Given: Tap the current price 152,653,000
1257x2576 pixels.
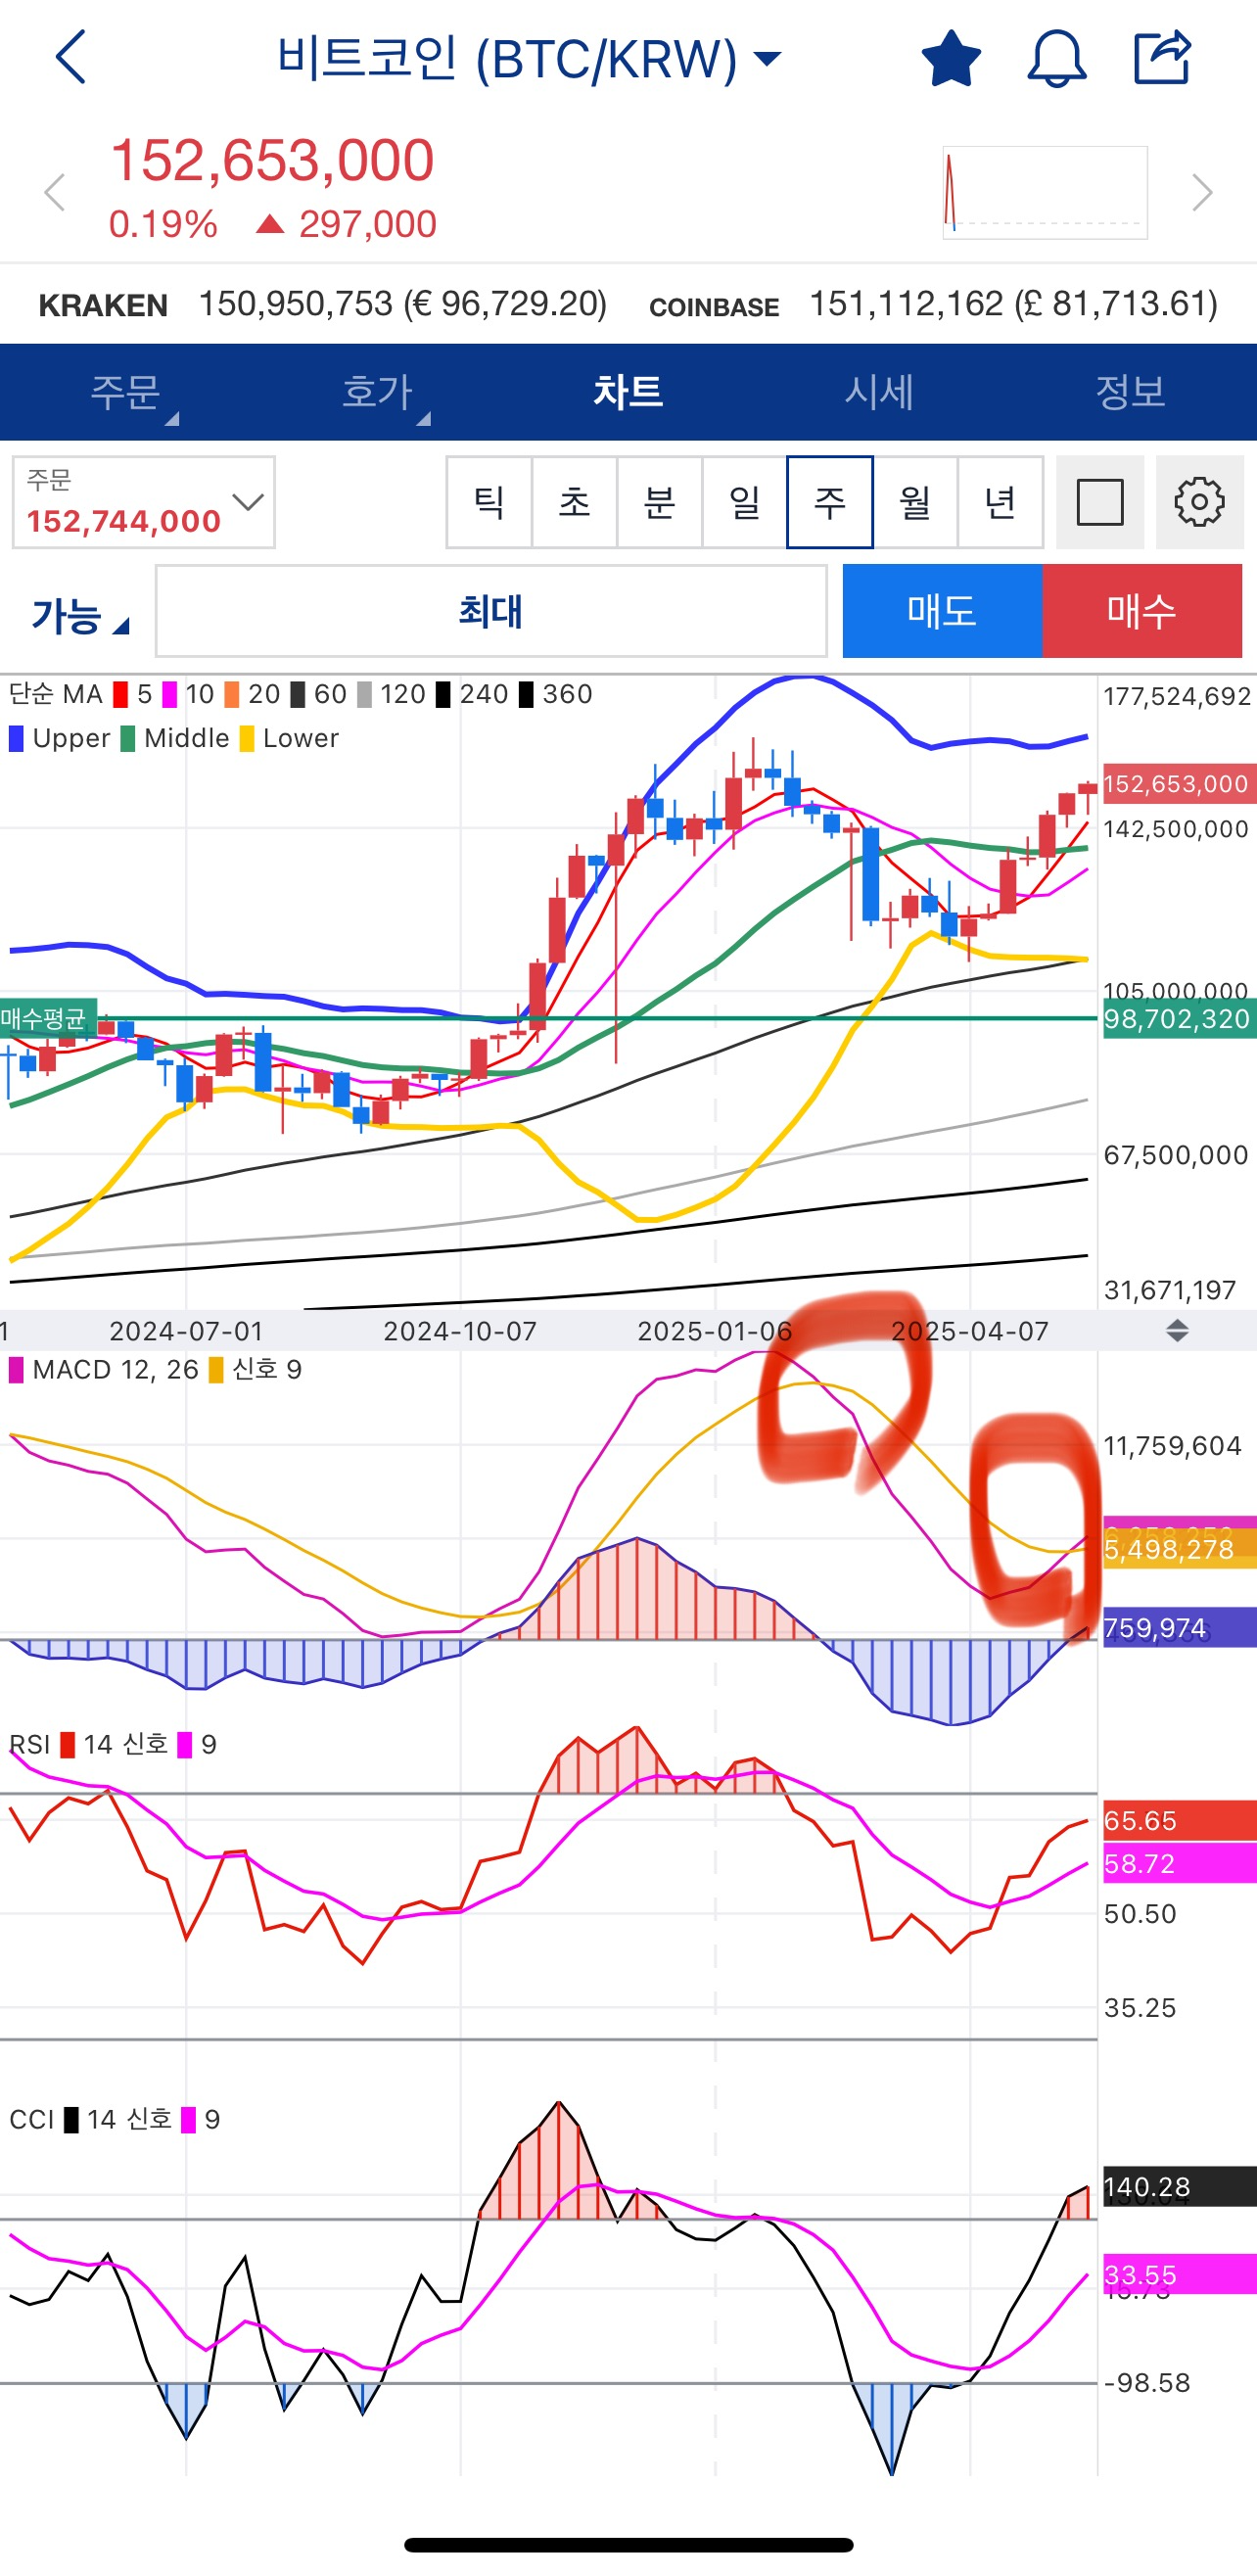Looking at the screenshot, I should tap(272, 160).
